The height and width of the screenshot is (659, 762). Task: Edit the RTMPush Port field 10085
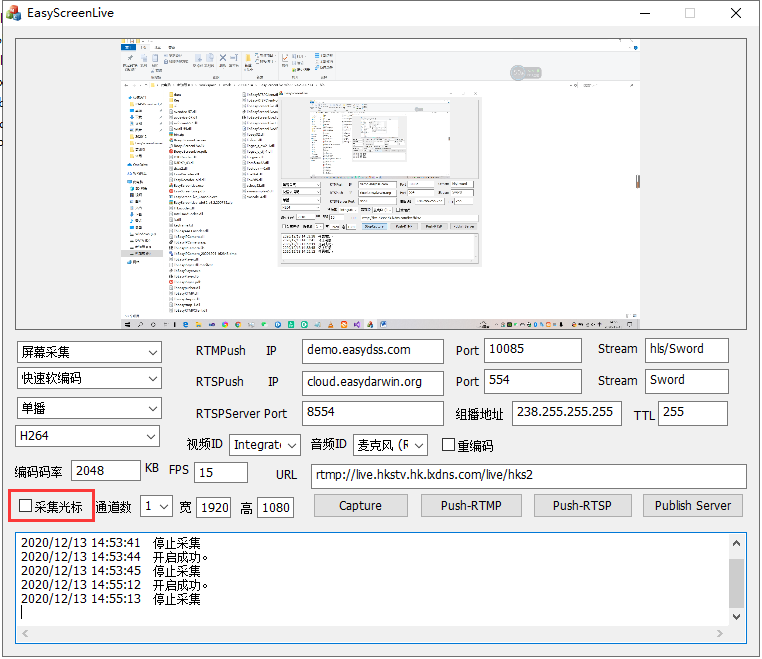[533, 350]
